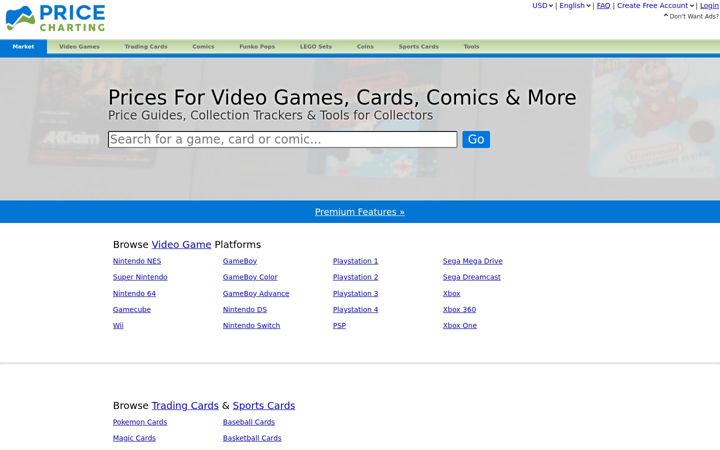Open the Tools menu
This screenshot has width=720, height=450.
coord(471,46)
